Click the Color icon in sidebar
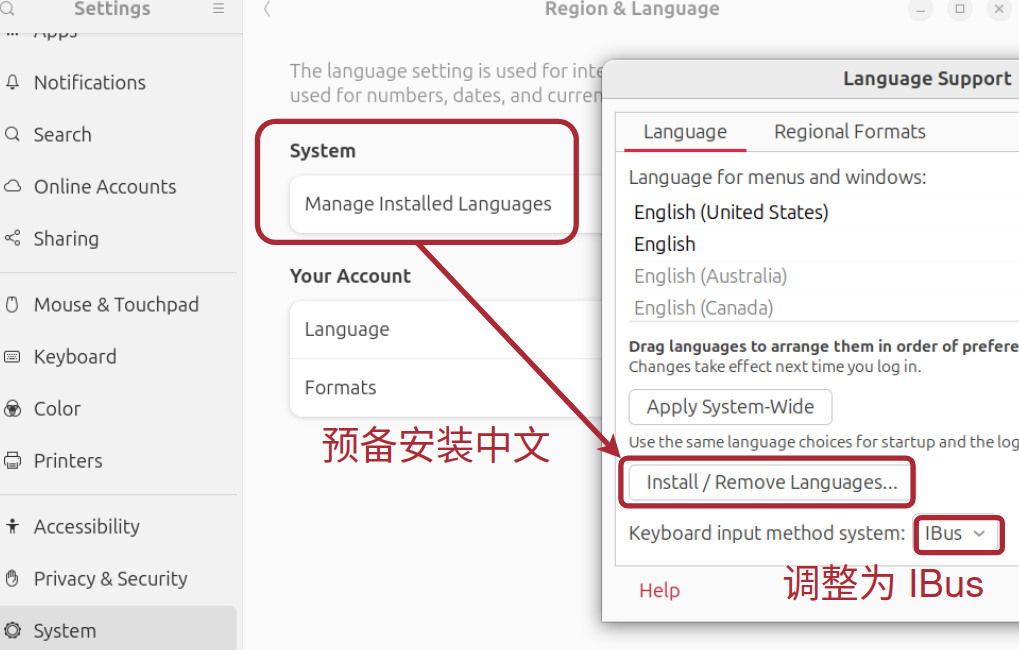Screen dimensions: 1019x650 point(13,409)
